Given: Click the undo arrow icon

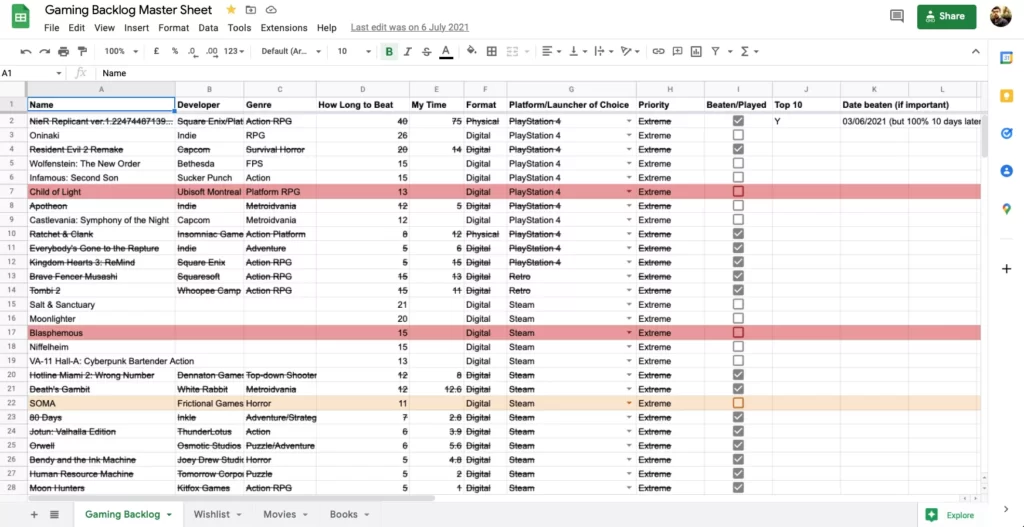Looking at the screenshot, I should click(25, 51).
